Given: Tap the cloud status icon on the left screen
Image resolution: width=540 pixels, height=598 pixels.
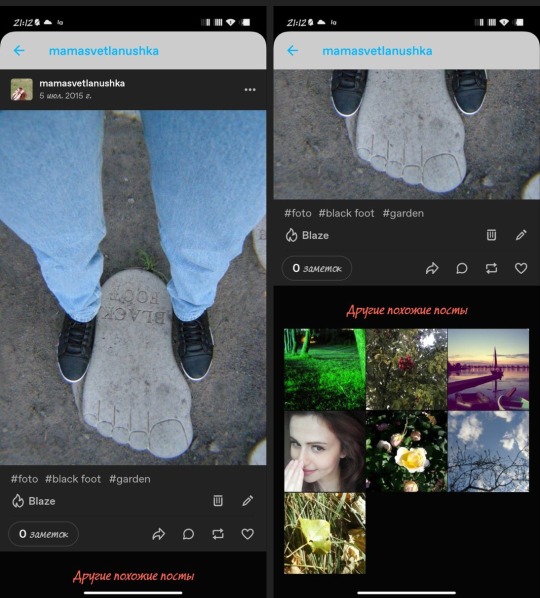Looking at the screenshot, I should pos(48,22).
